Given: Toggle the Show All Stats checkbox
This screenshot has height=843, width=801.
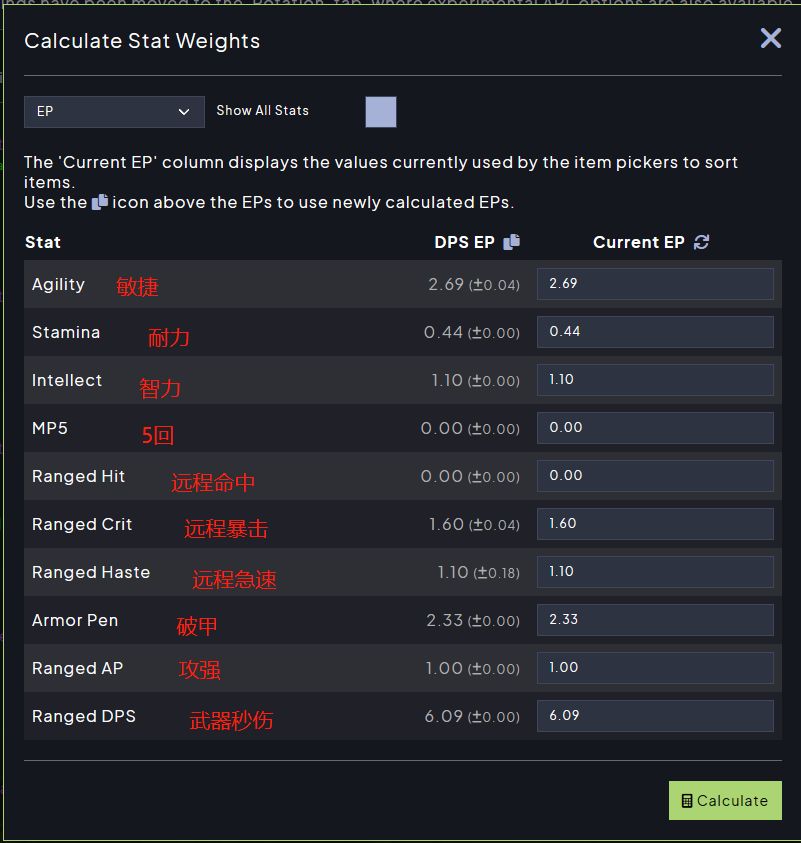Looking at the screenshot, I should (x=381, y=112).
